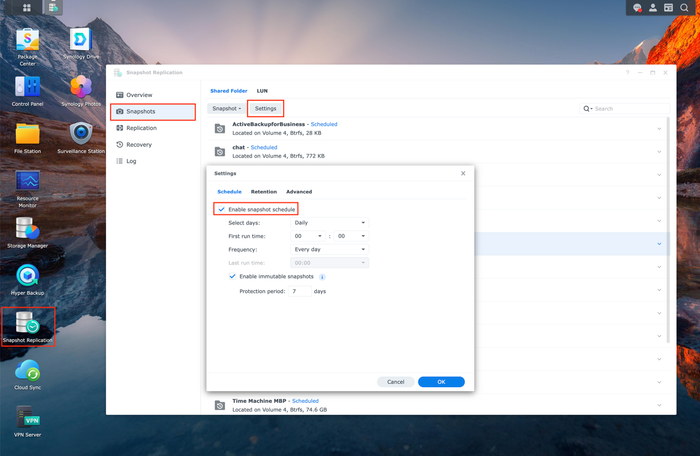Open Recovery in the sidebar

click(x=153, y=145)
